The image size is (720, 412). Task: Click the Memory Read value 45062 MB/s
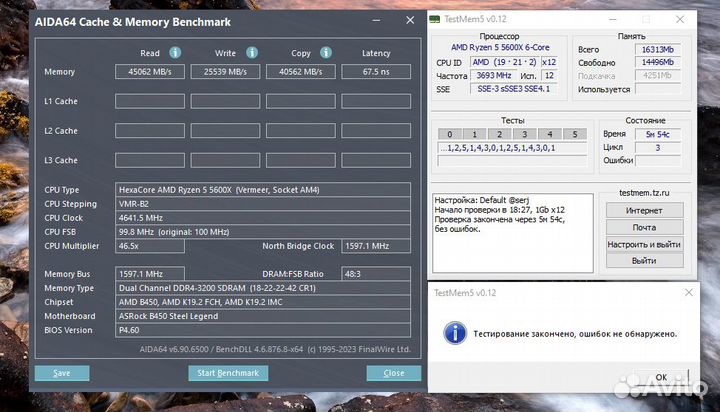pyautogui.click(x=150, y=72)
